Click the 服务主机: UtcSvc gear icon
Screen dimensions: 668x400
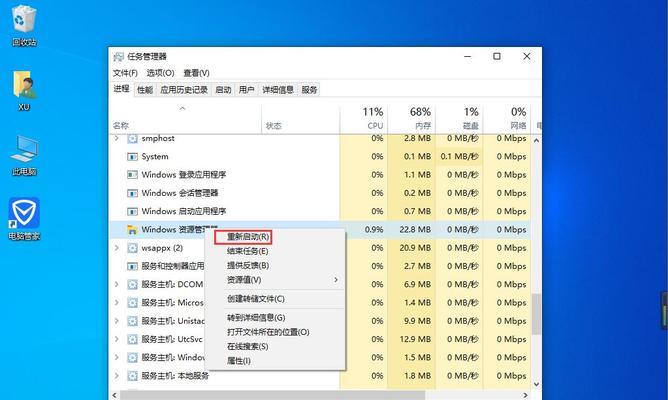pos(132,340)
